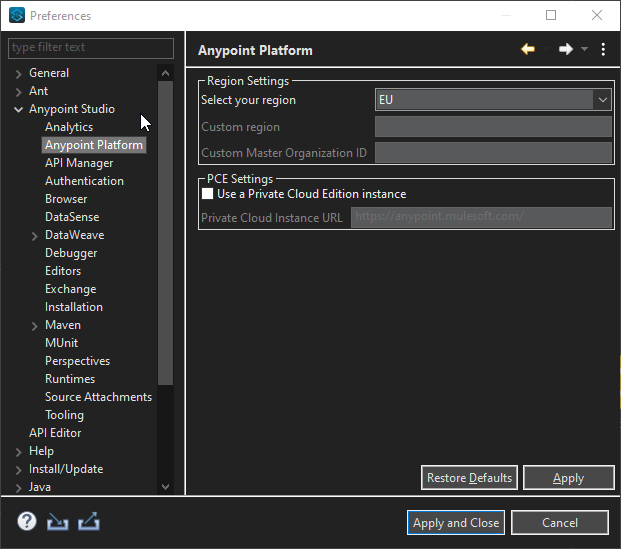Select Source Attachments in the tree
The image size is (622, 549).
click(98, 397)
